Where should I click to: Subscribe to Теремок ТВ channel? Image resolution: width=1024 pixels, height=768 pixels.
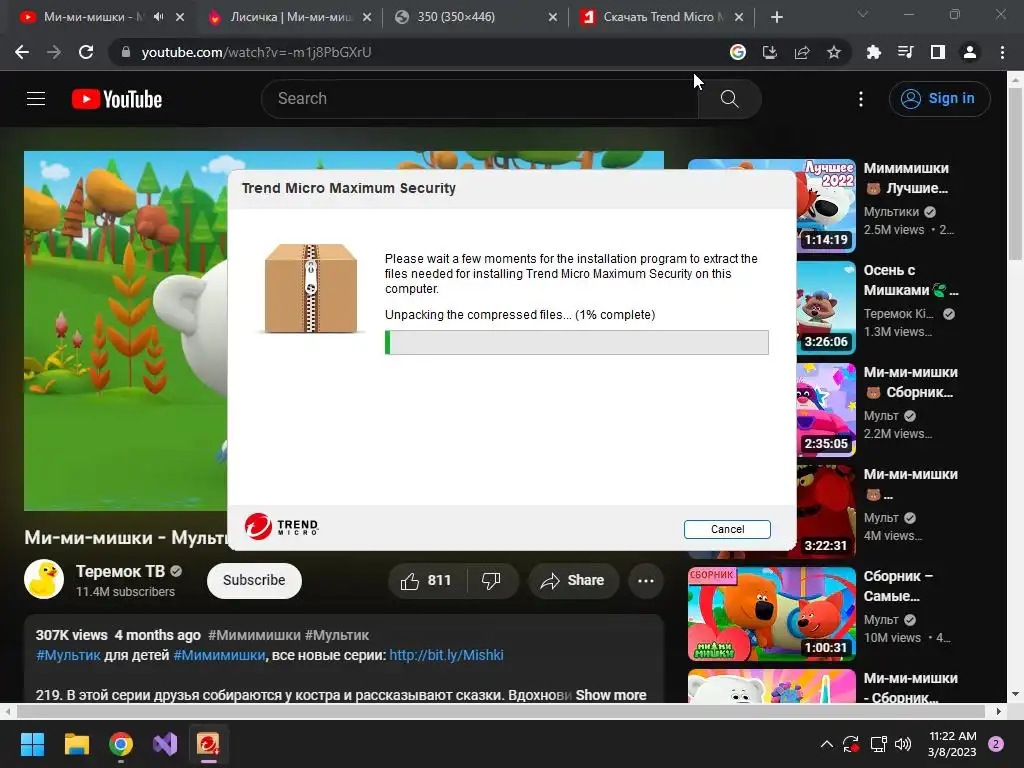coord(254,580)
